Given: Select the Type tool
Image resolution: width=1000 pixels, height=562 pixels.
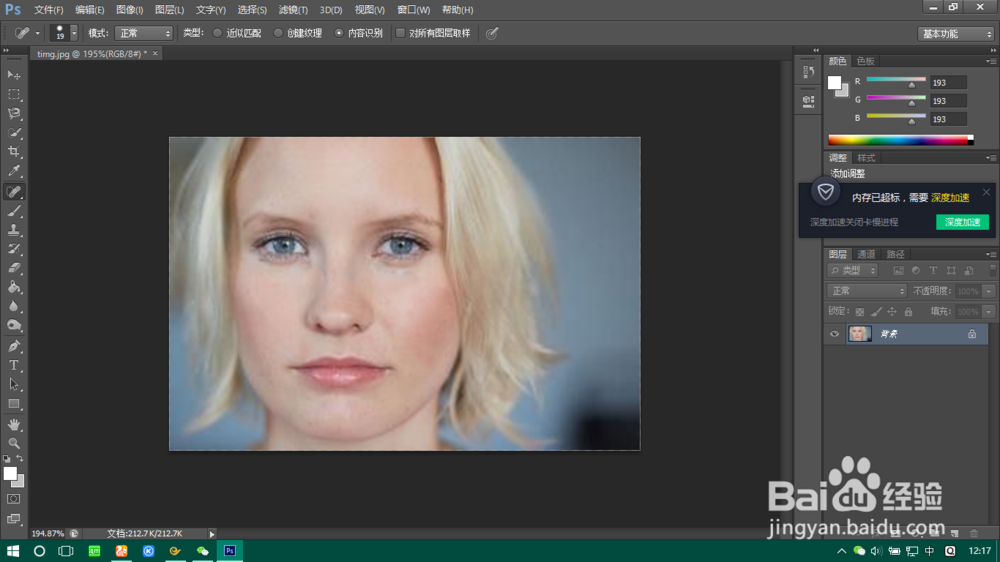Looking at the screenshot, I should pyautogui.click(x=13, y=366).
